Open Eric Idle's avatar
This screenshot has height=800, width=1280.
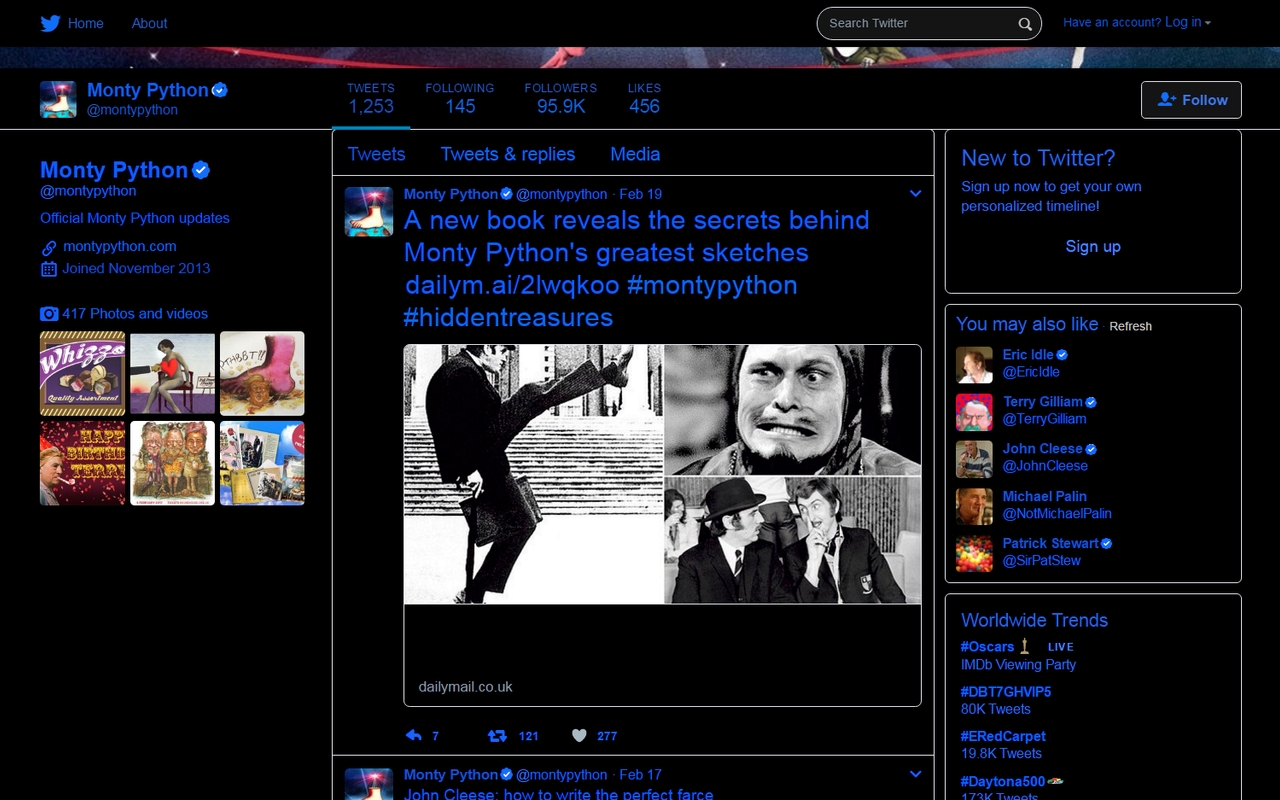coord(974,365)
